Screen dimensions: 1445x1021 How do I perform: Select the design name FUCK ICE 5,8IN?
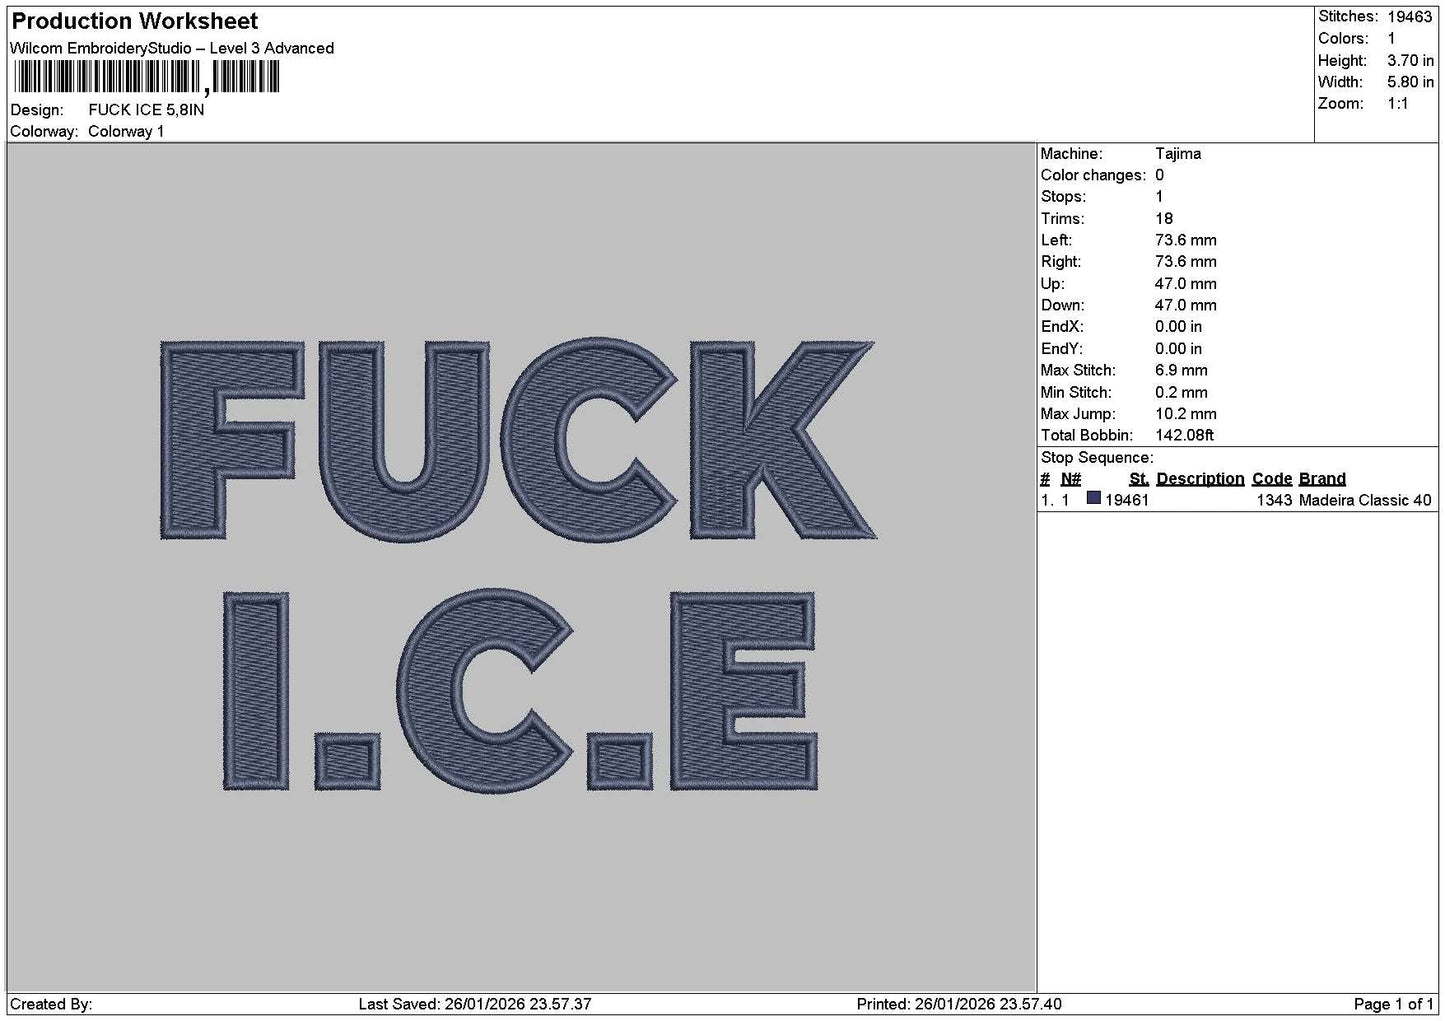[x=146, y=110]
